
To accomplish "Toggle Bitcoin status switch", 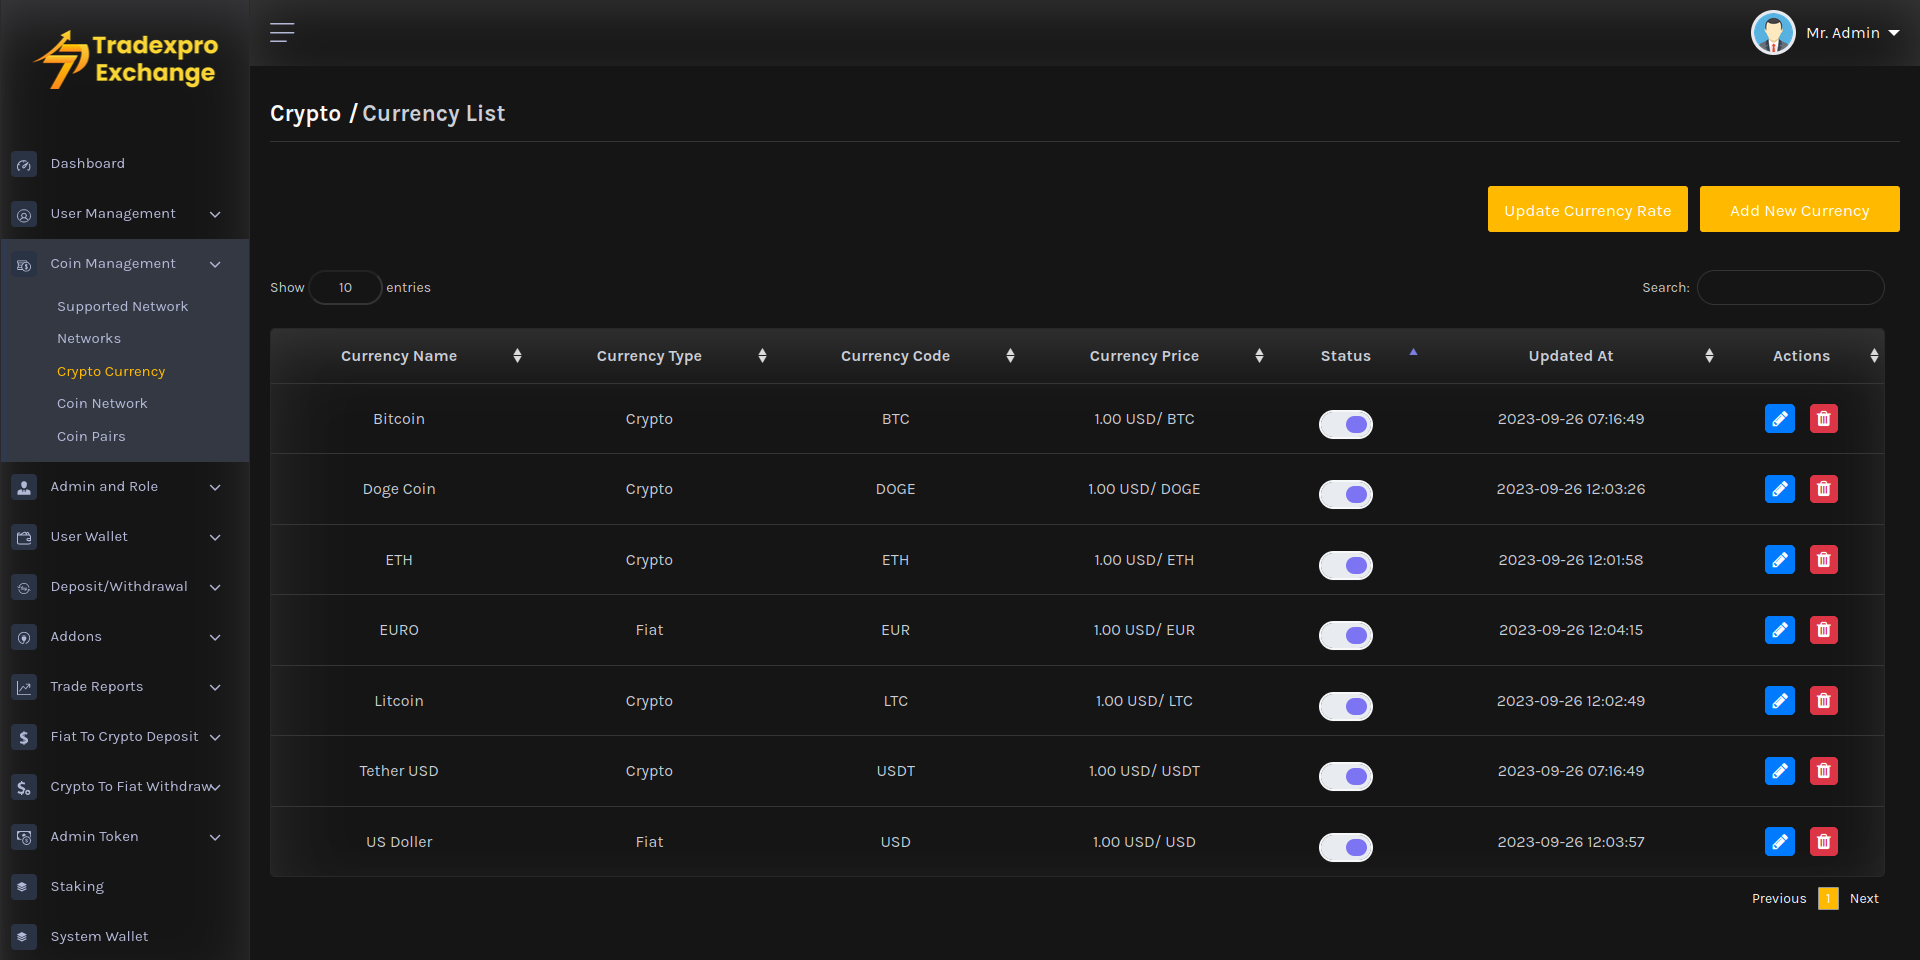I will pyautogui.click(x=1345, y=424).
